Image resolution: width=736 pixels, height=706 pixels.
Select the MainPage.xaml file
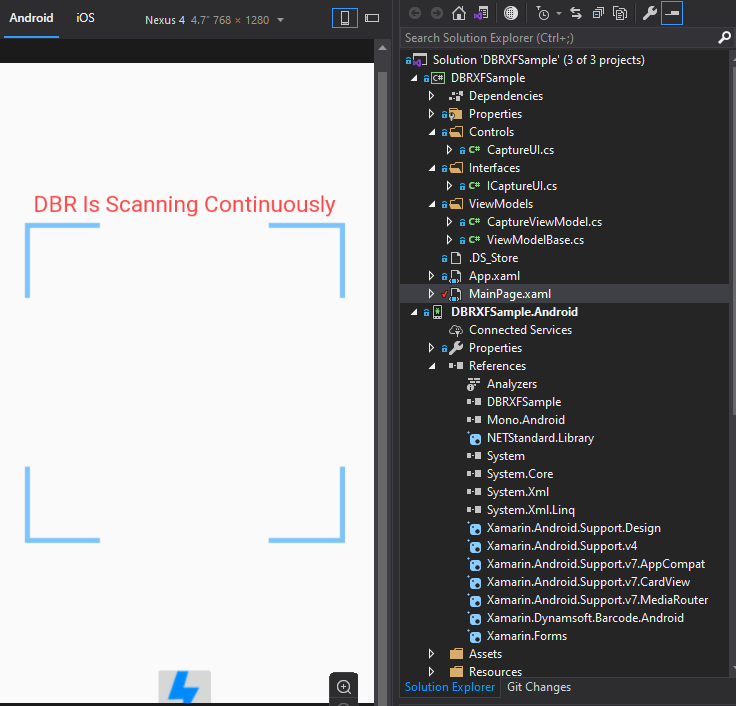point(509,294)
